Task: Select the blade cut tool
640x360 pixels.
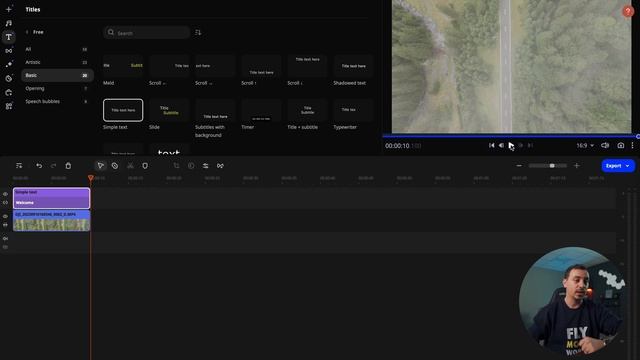Action: (115, 166)
